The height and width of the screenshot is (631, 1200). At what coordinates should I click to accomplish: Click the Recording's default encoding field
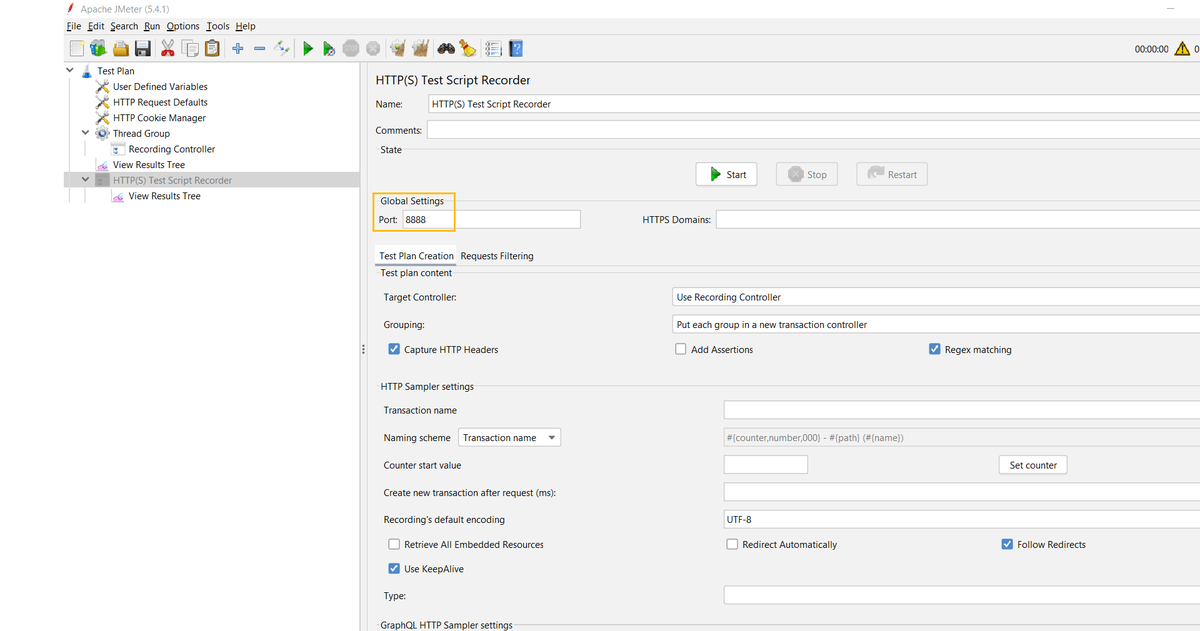click(x=962, y=519)
